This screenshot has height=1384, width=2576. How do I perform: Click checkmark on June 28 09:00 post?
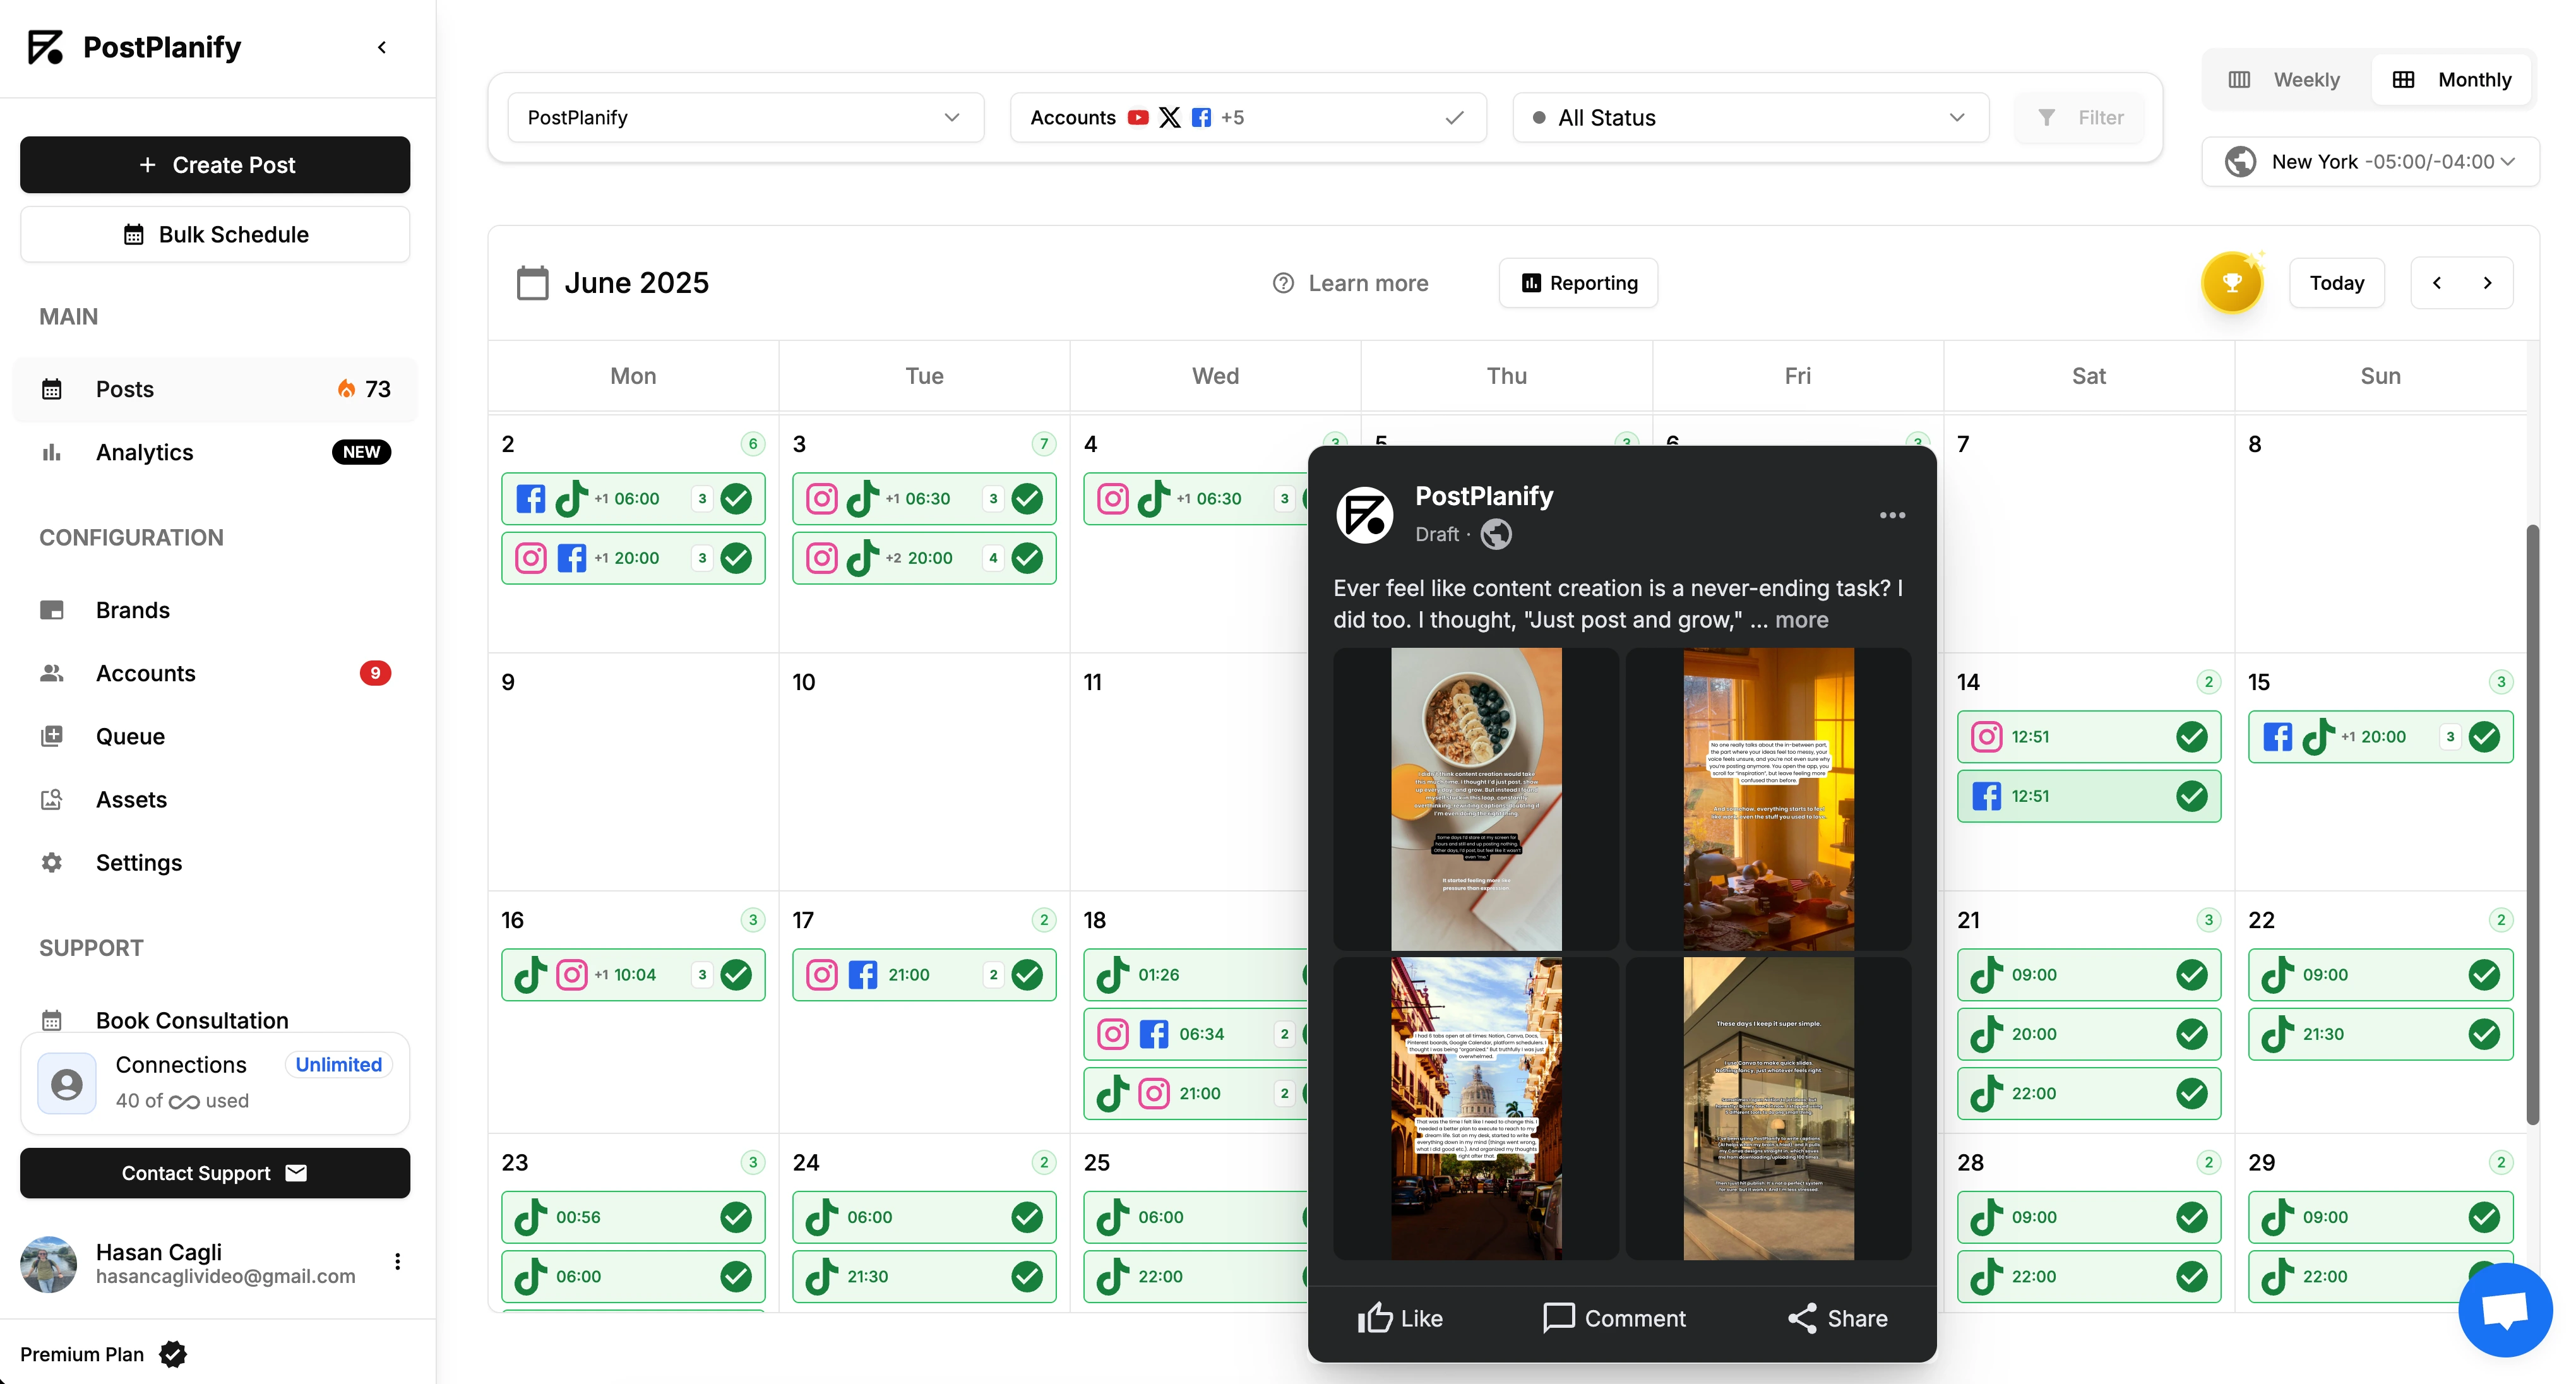point(2192,1217)
